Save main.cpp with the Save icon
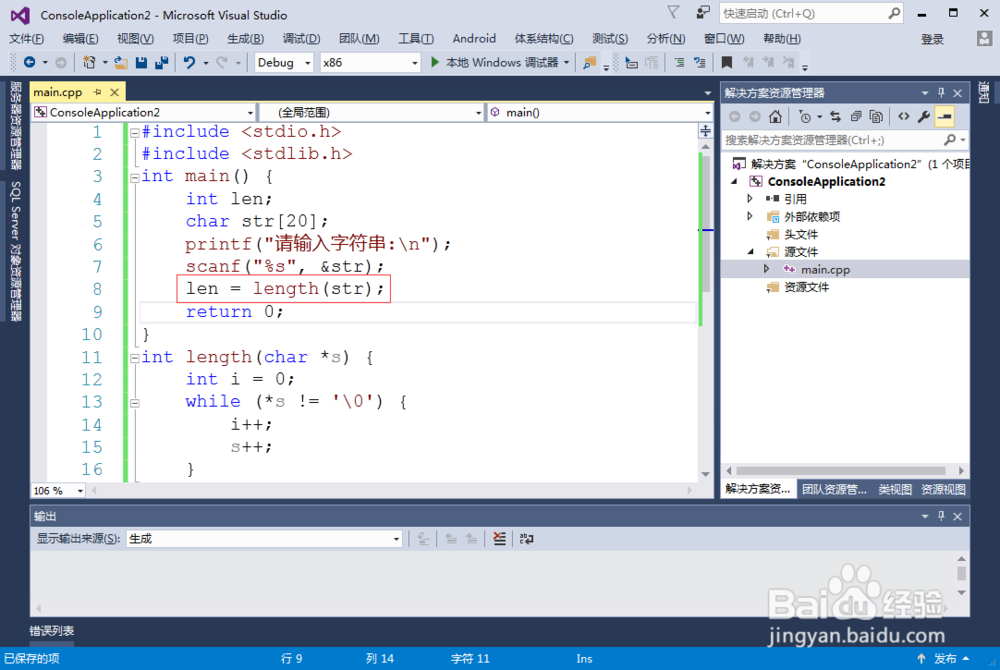Image resolution: width=1000 pixels, height=670 pixels. 142,62
